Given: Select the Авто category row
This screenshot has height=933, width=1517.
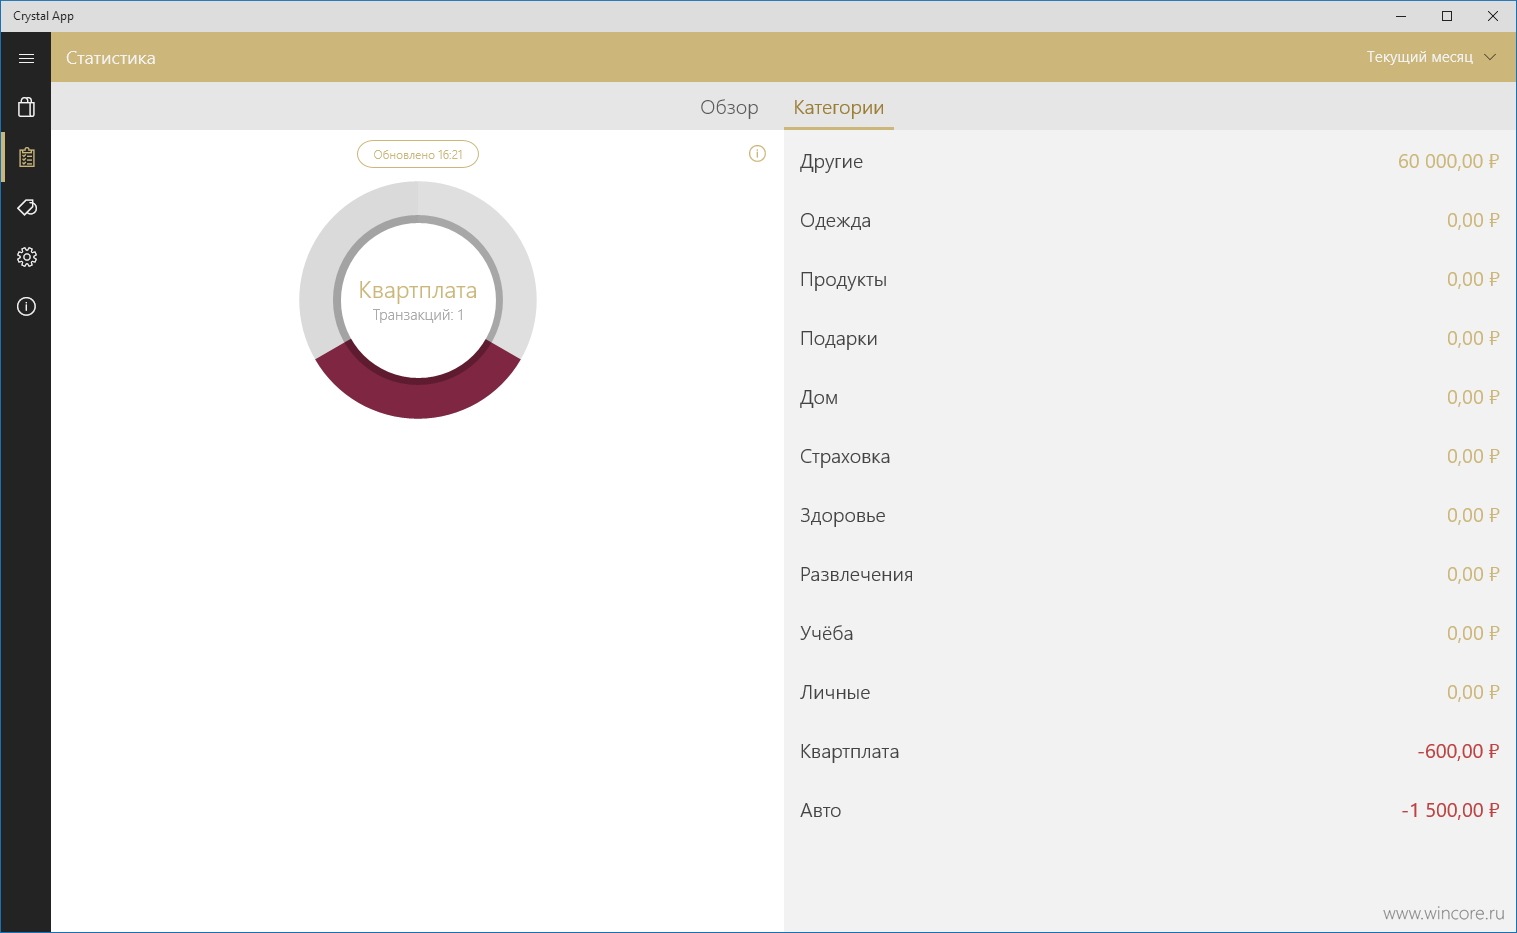Looking at the screenshot, I should [x=1150, y=810].
